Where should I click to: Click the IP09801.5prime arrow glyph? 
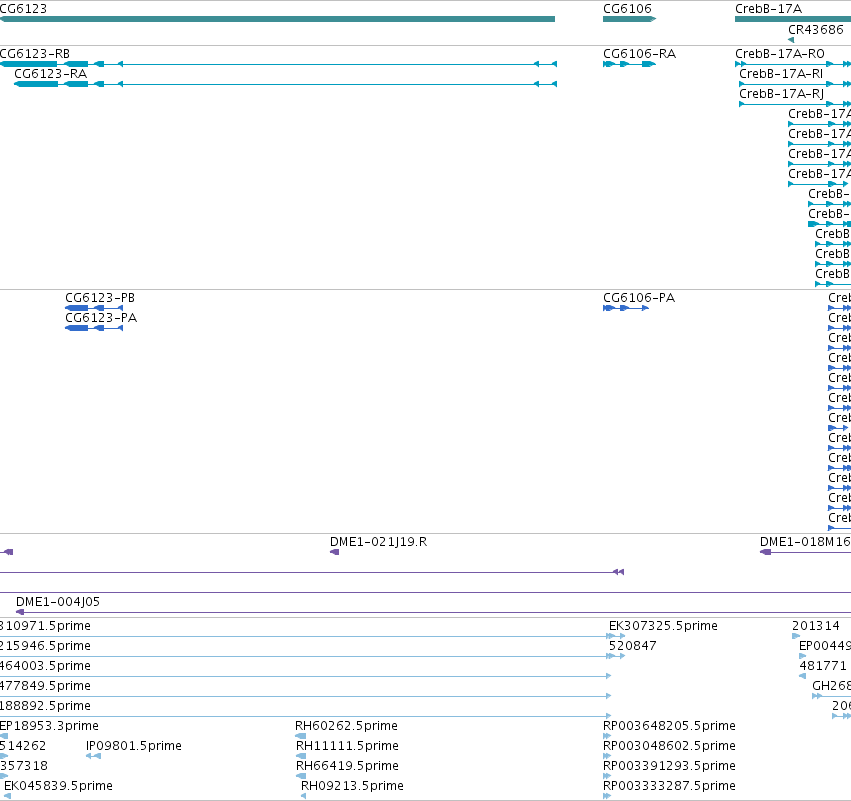pyautogui.click(x=93, y=756)
